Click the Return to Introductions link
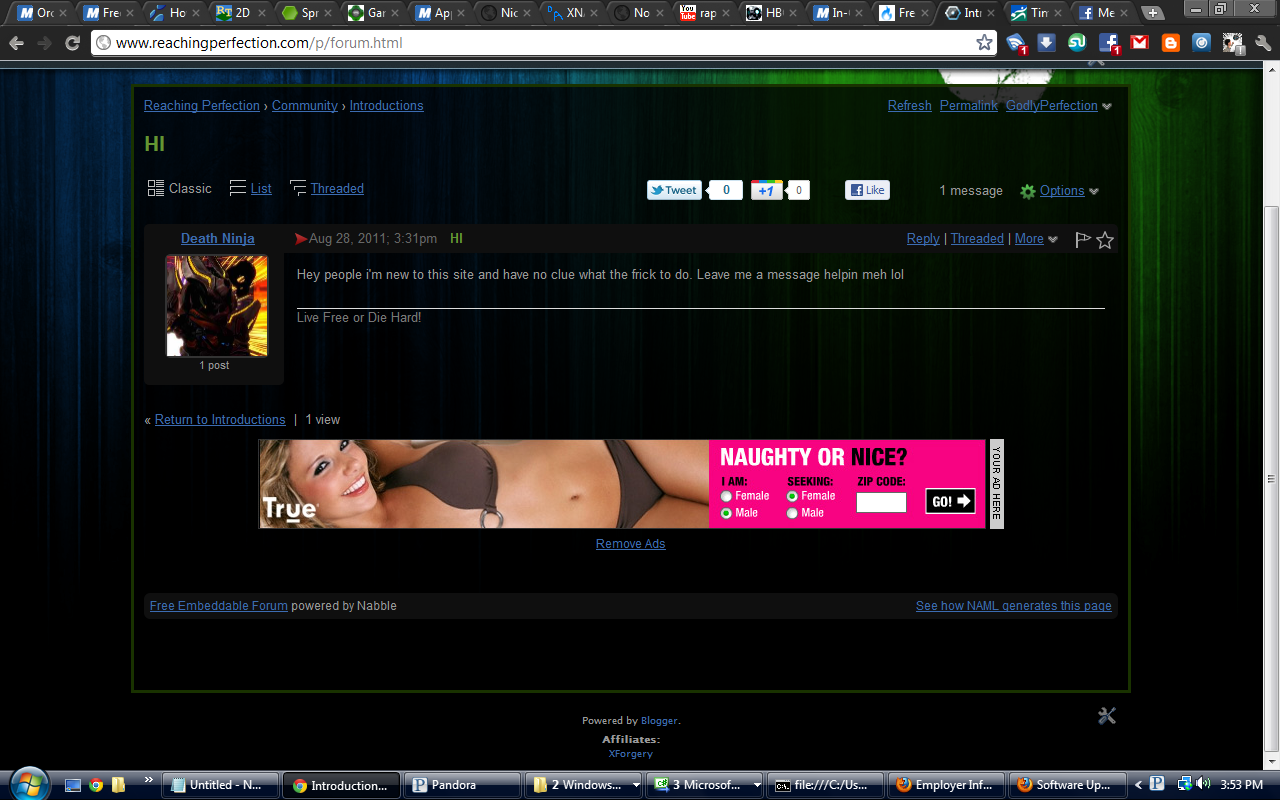 tap(220, 420)
